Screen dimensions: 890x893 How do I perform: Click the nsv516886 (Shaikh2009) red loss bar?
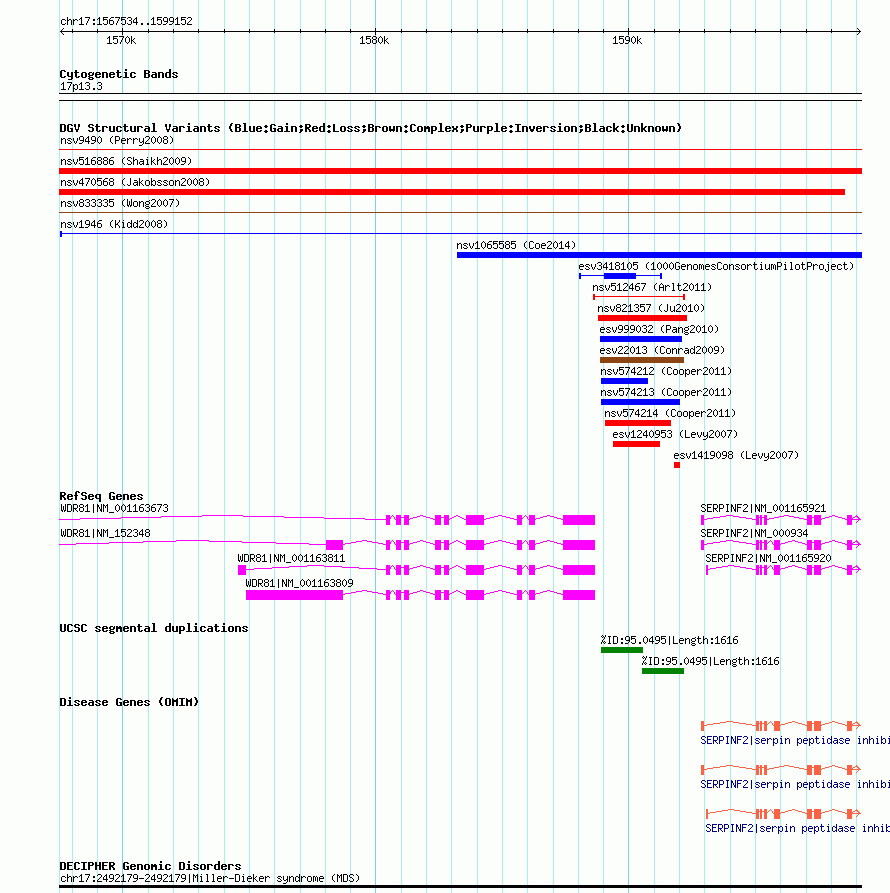tap(460, 171)
